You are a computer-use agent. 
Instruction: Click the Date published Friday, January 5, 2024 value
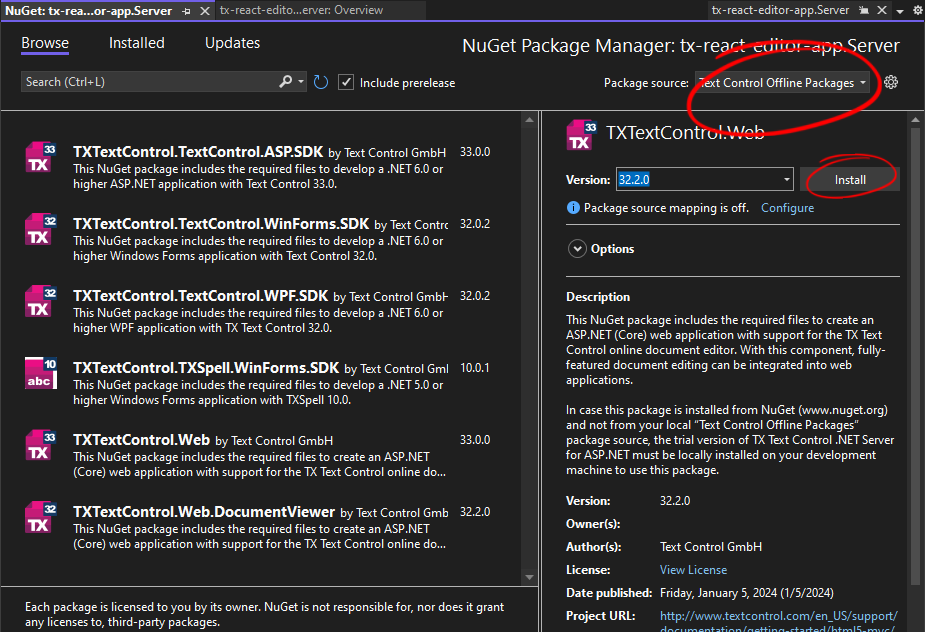(747, 593)
